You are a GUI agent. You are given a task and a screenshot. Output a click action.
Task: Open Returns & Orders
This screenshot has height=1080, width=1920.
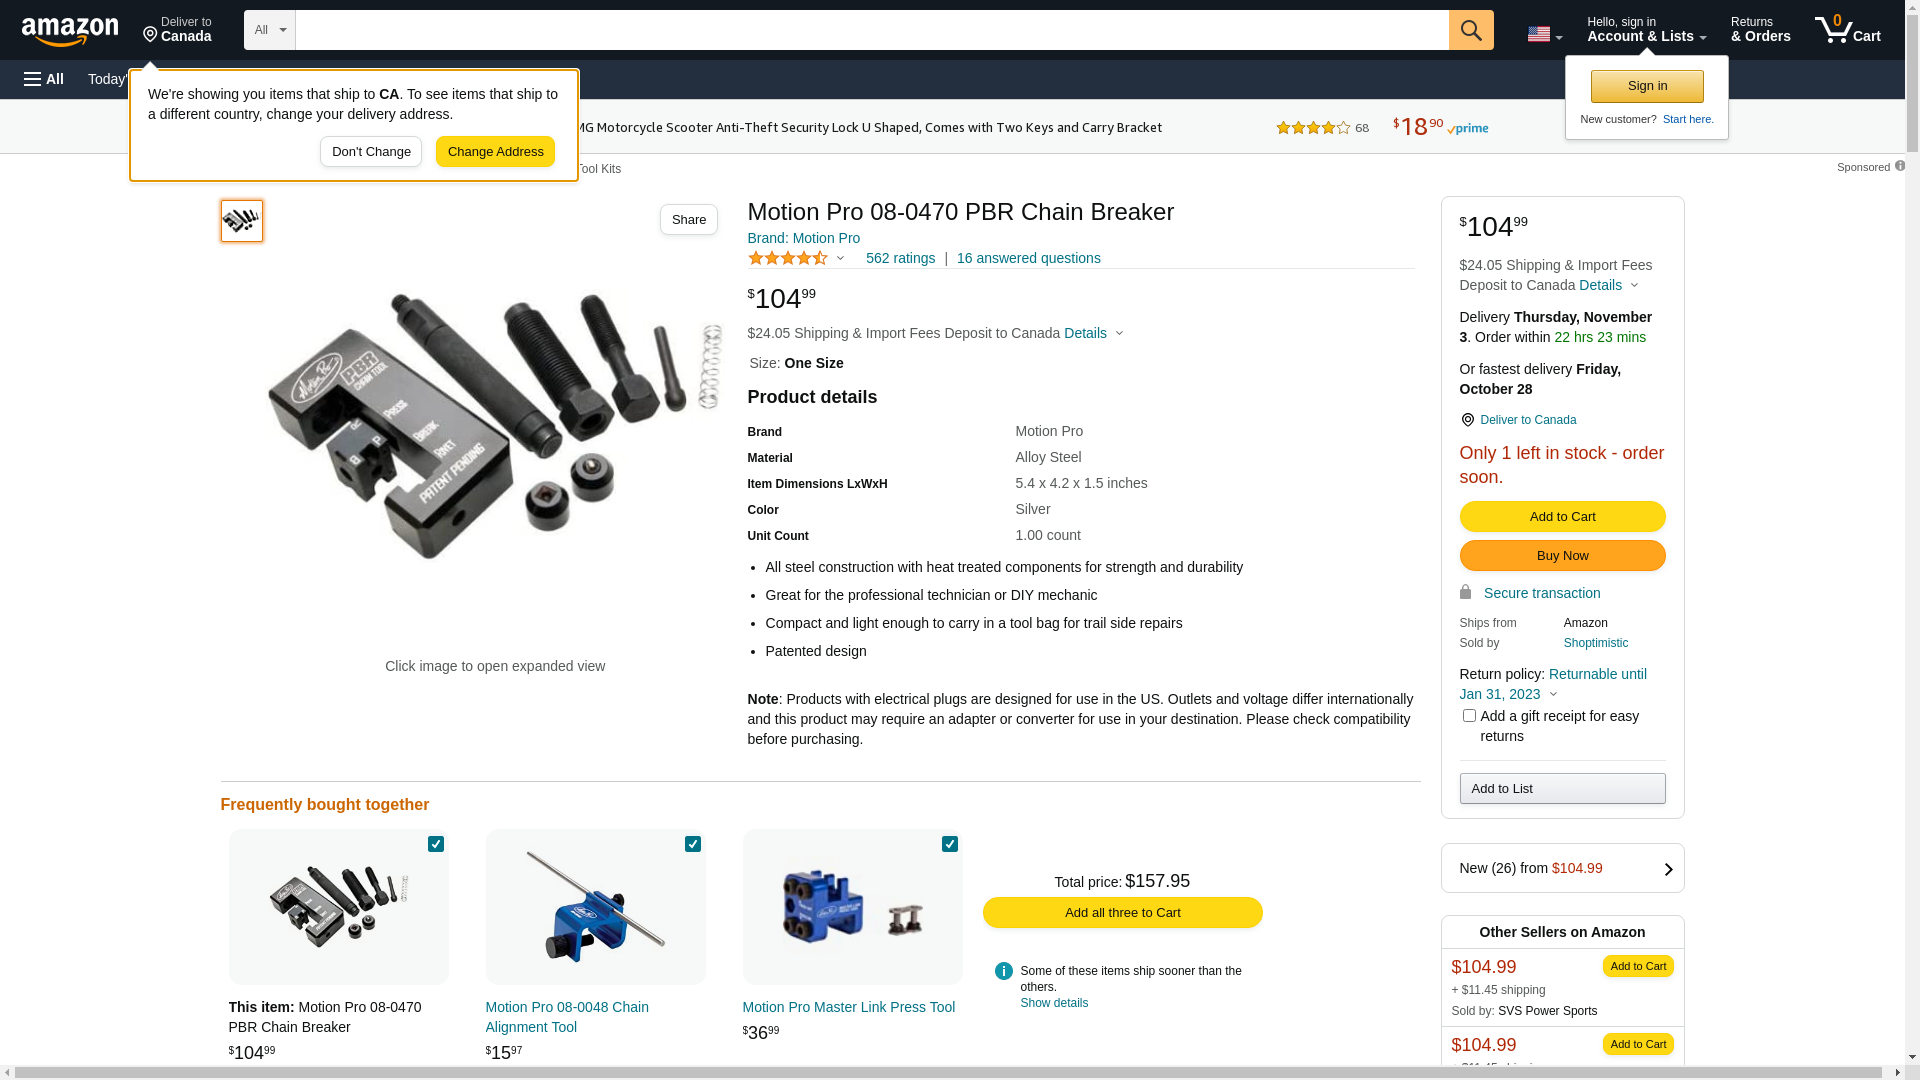[x=1760, y=30]
